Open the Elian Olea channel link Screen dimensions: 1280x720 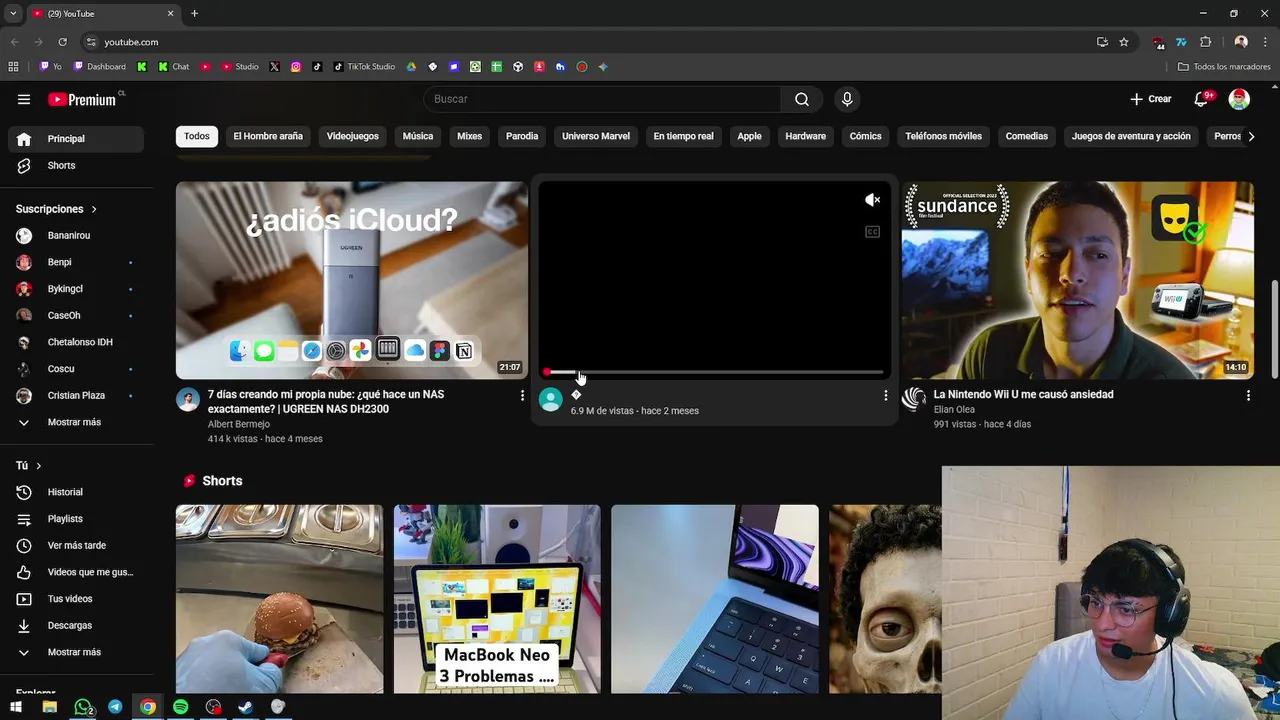click(x=954, y=409)
